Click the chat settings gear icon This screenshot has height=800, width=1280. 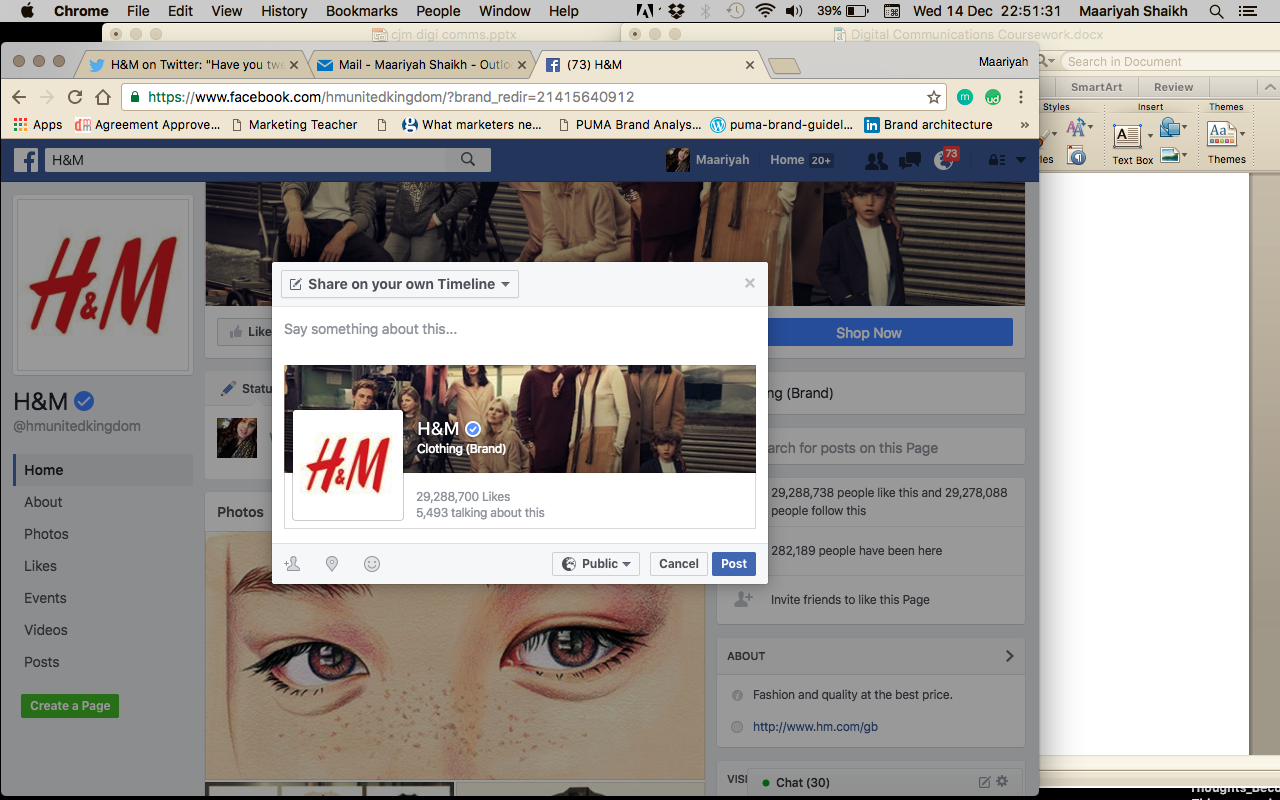(x=1003, y=782)
